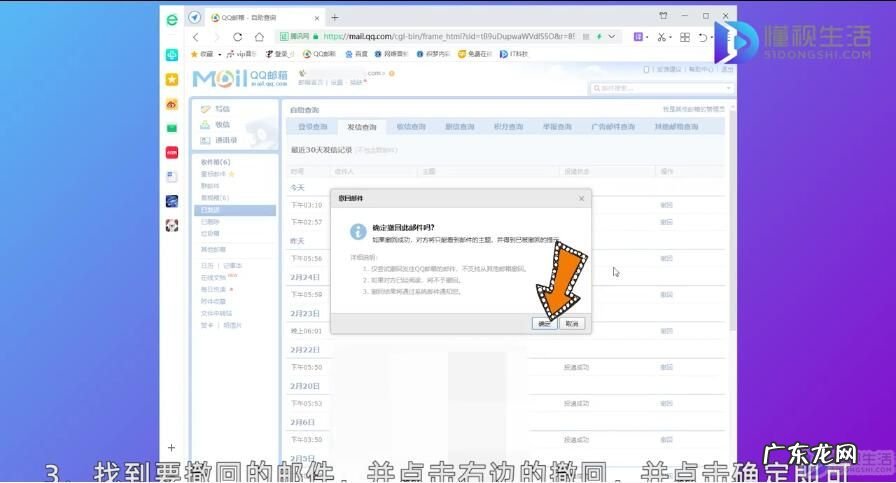Click the undo closed-tab arrow icon
The height and width of the screenshot is (483, 896).
pos(703,37)
